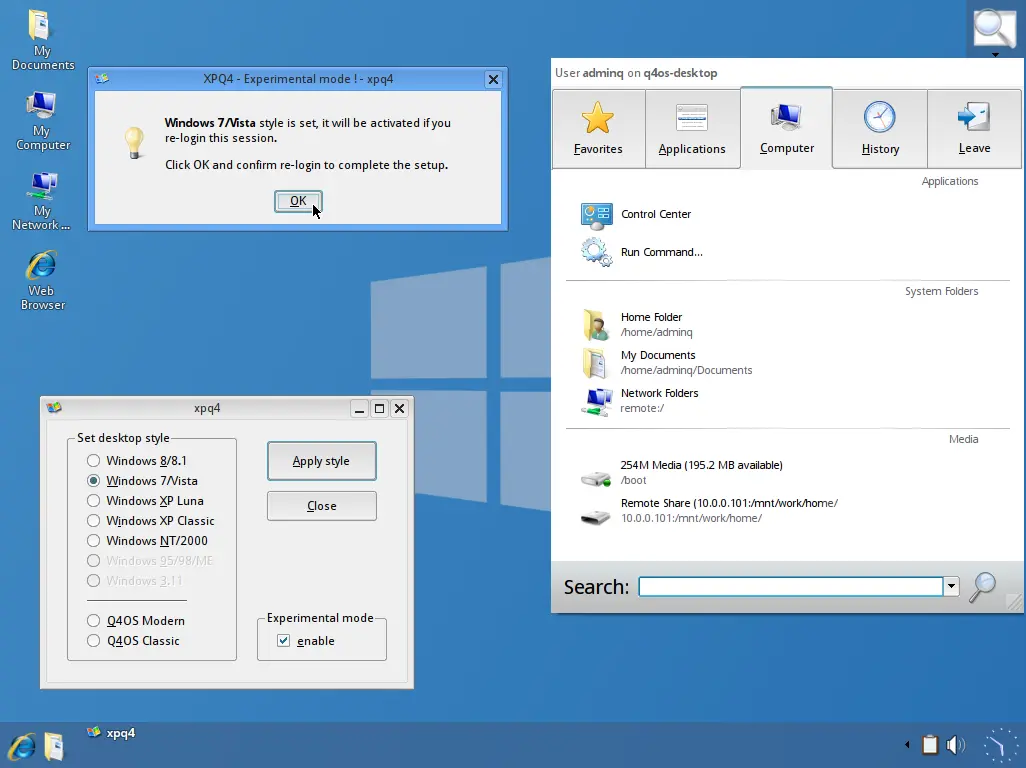
Task: Select the Windows 8/8.1 style radio button
Action: (x=94, y=461)
